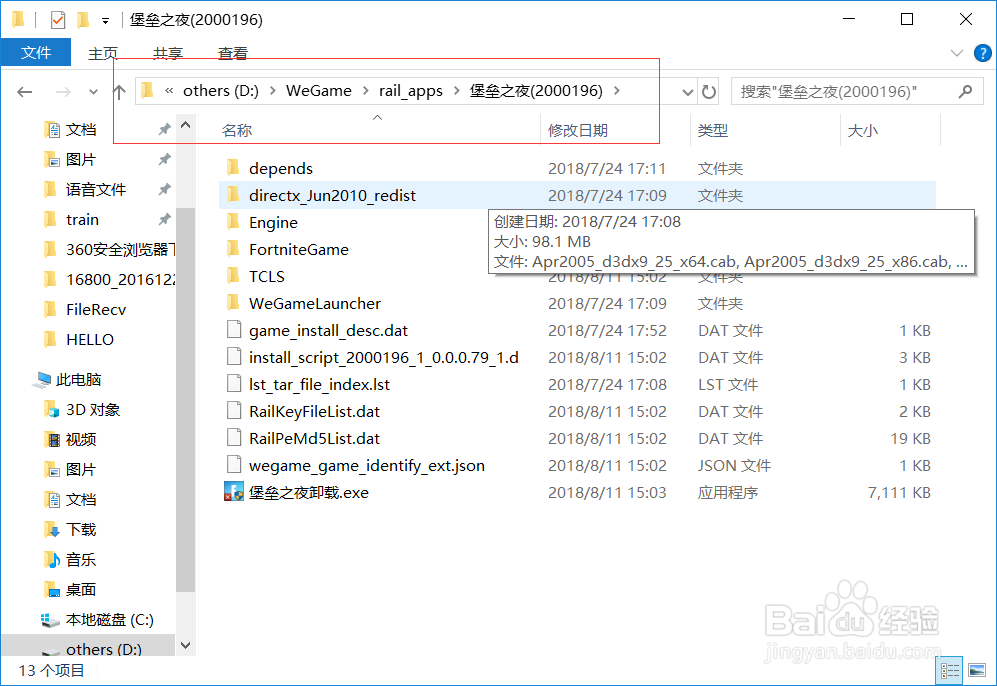Screen dimensions: 997x686
Task: Open train folder in quick access
Action: [83, 219]
